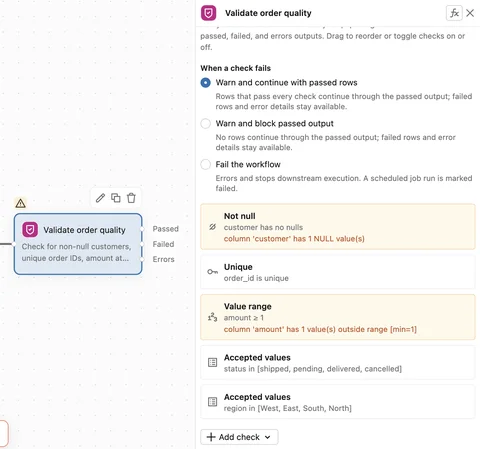This screenshot has height=449, width=480.
Task: Click the 'amount ≥ 1' text
Action: click(244, 318)
